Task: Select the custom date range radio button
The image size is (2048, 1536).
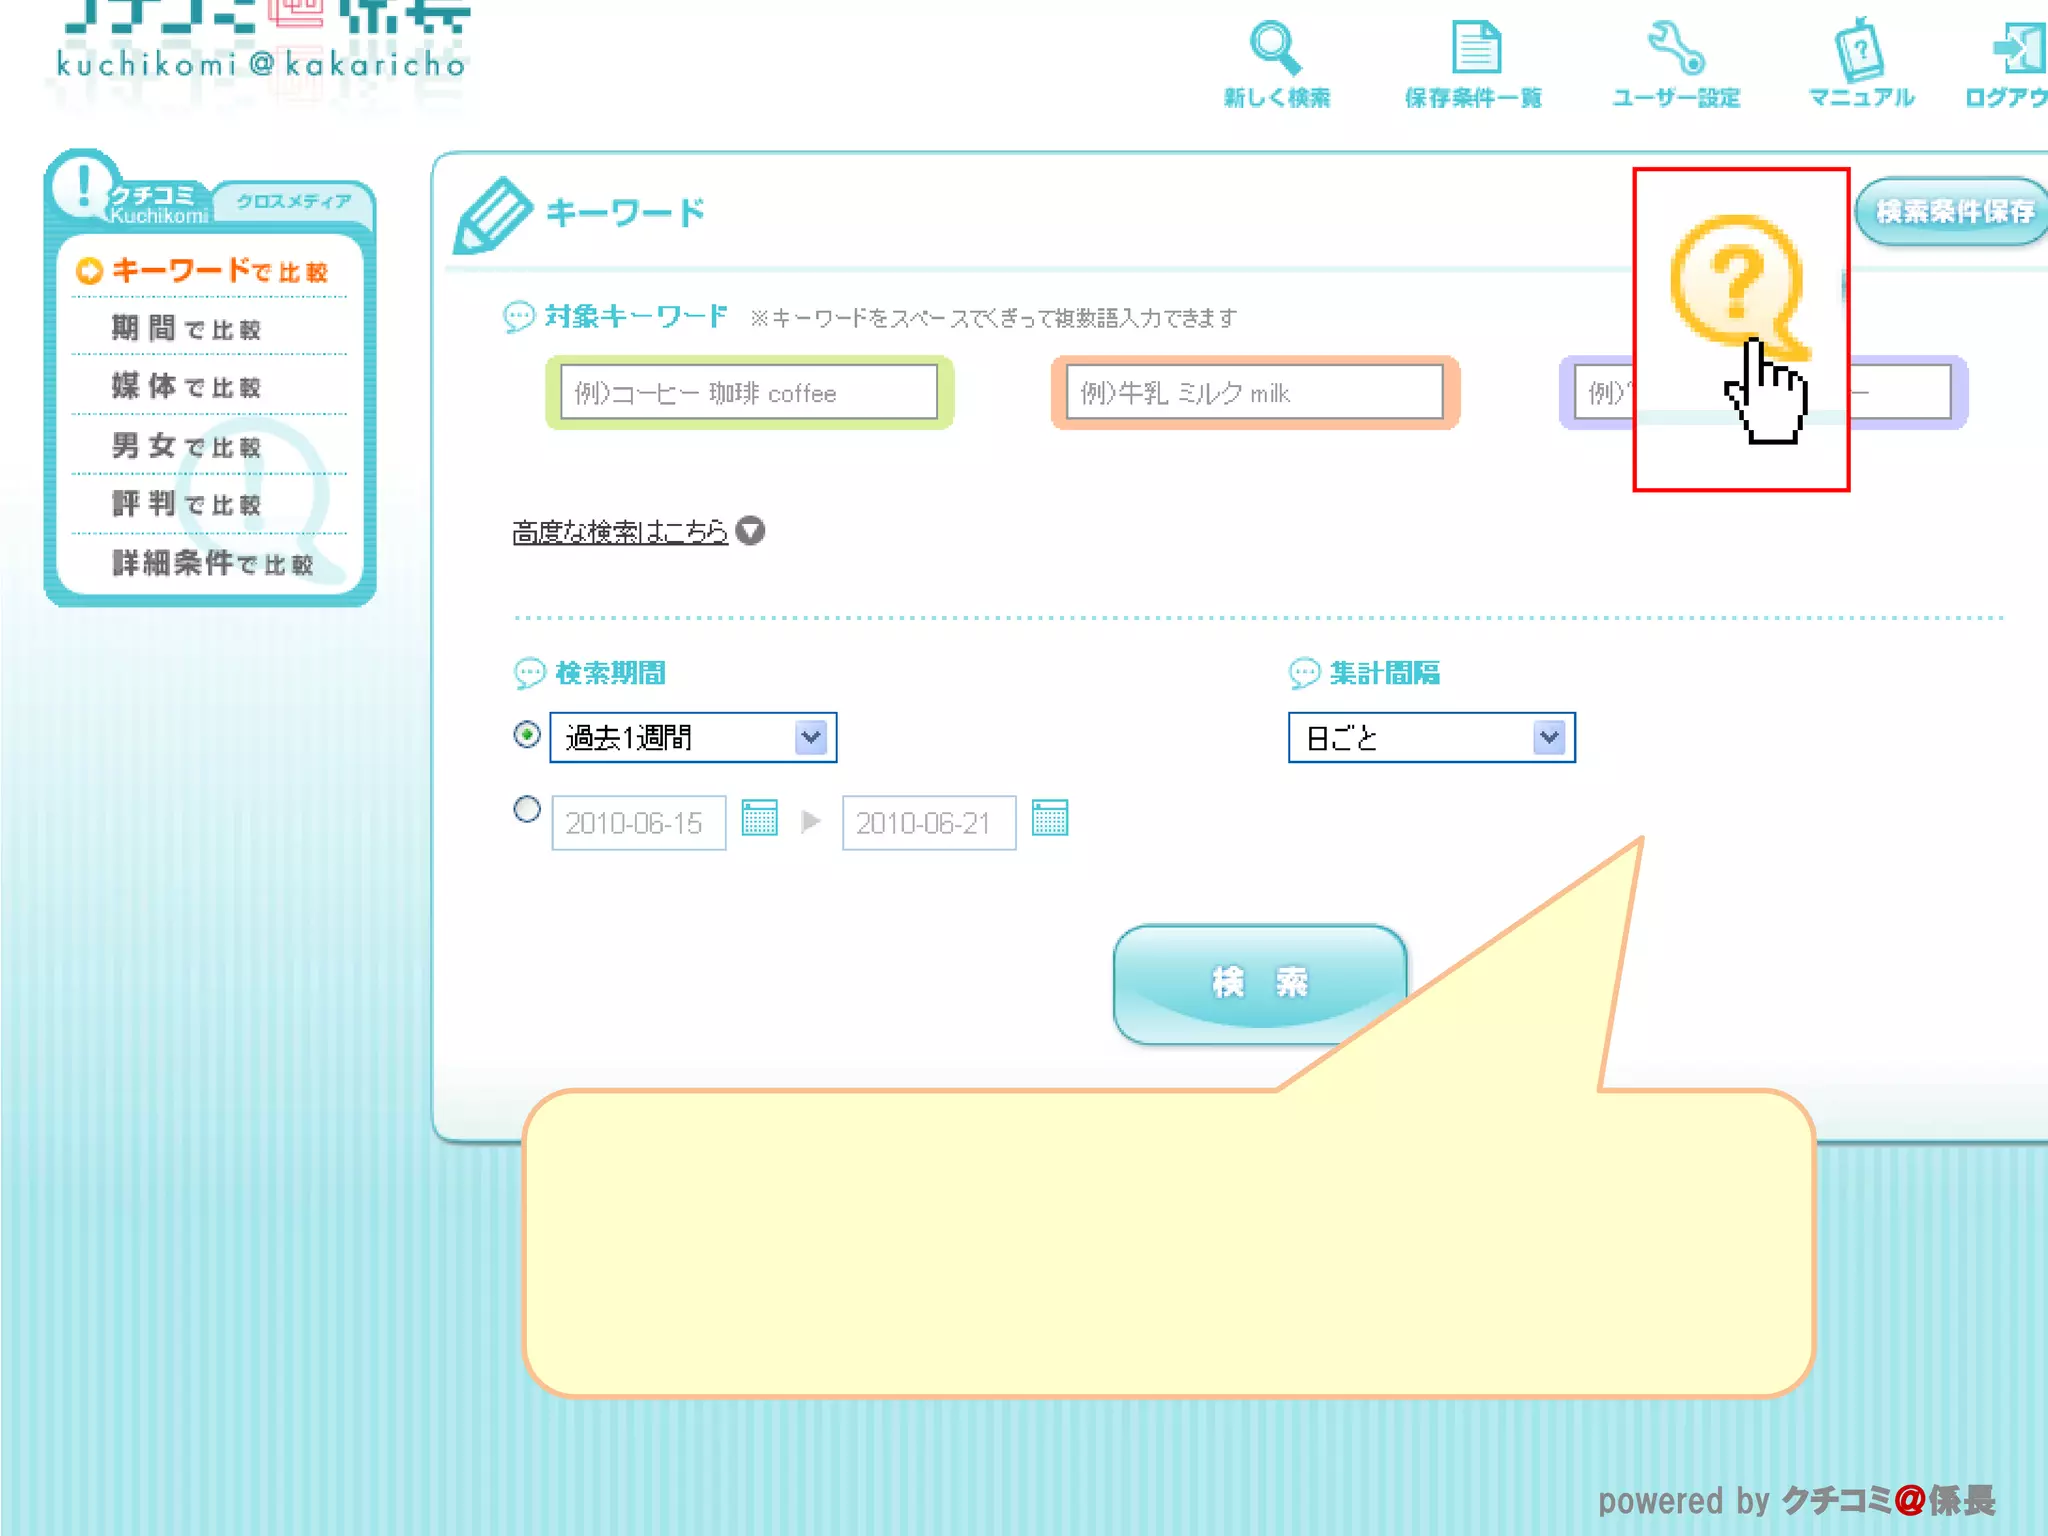Action: click(x=527, y=809)
